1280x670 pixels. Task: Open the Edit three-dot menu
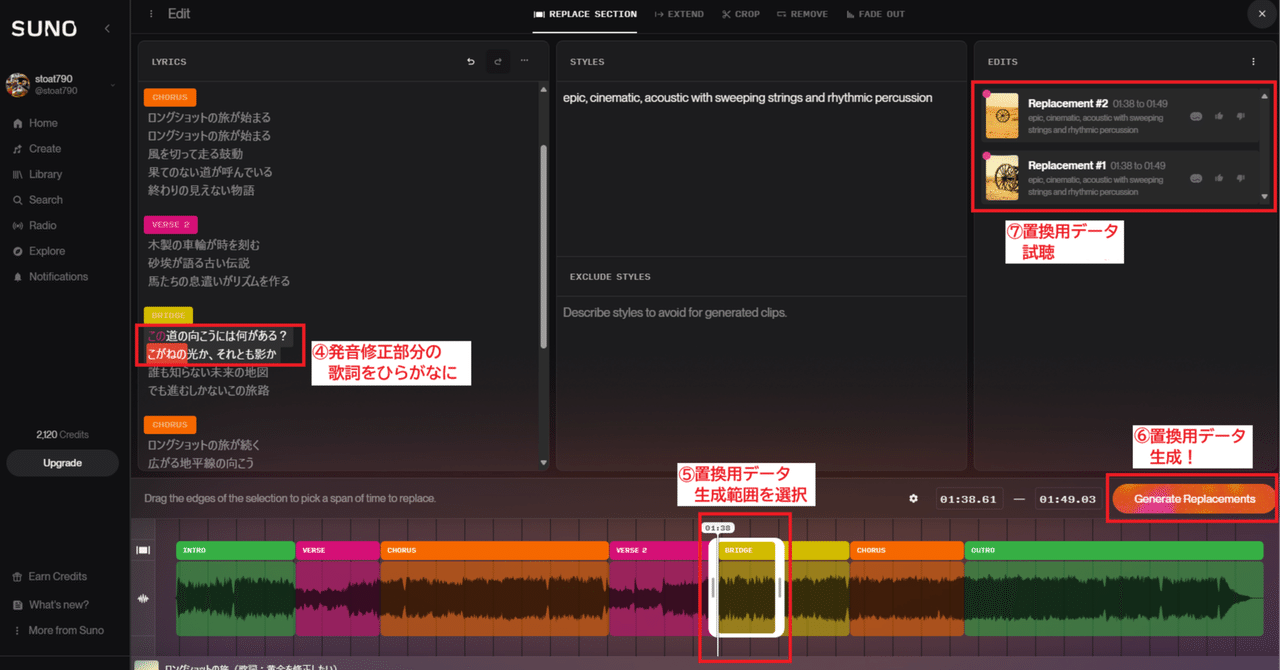pyautogui.click(x=151, y=14)
